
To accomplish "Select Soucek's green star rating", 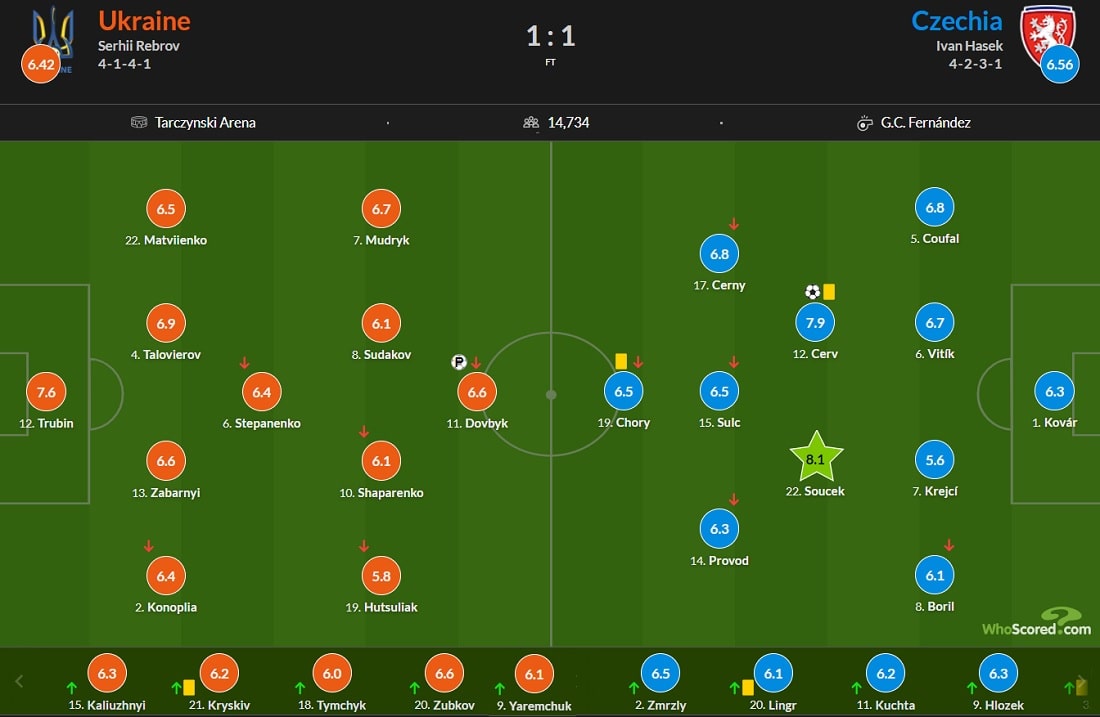I will [816, 458].
